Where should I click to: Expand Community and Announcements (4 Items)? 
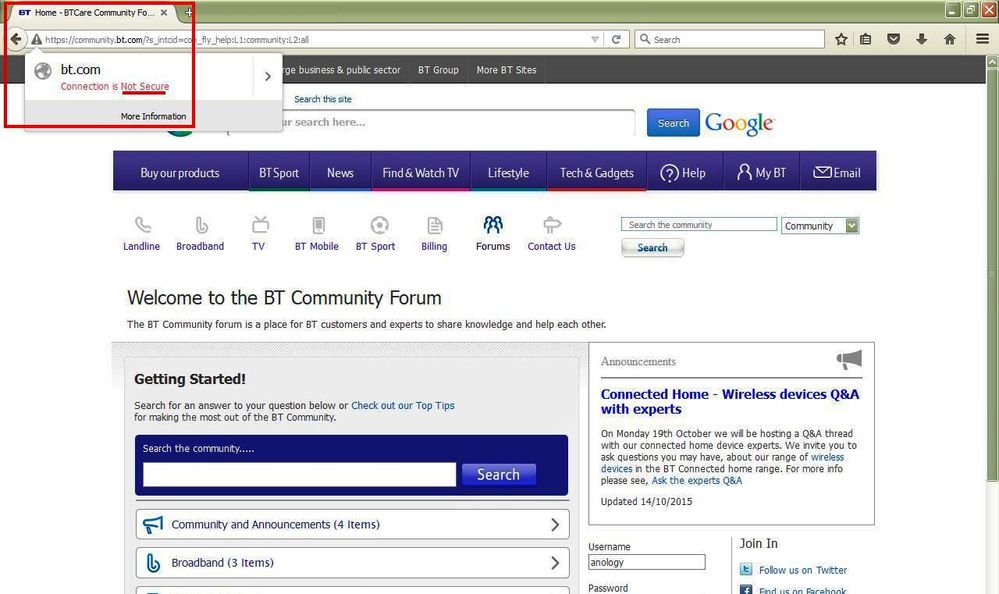(x=352, y=525)
